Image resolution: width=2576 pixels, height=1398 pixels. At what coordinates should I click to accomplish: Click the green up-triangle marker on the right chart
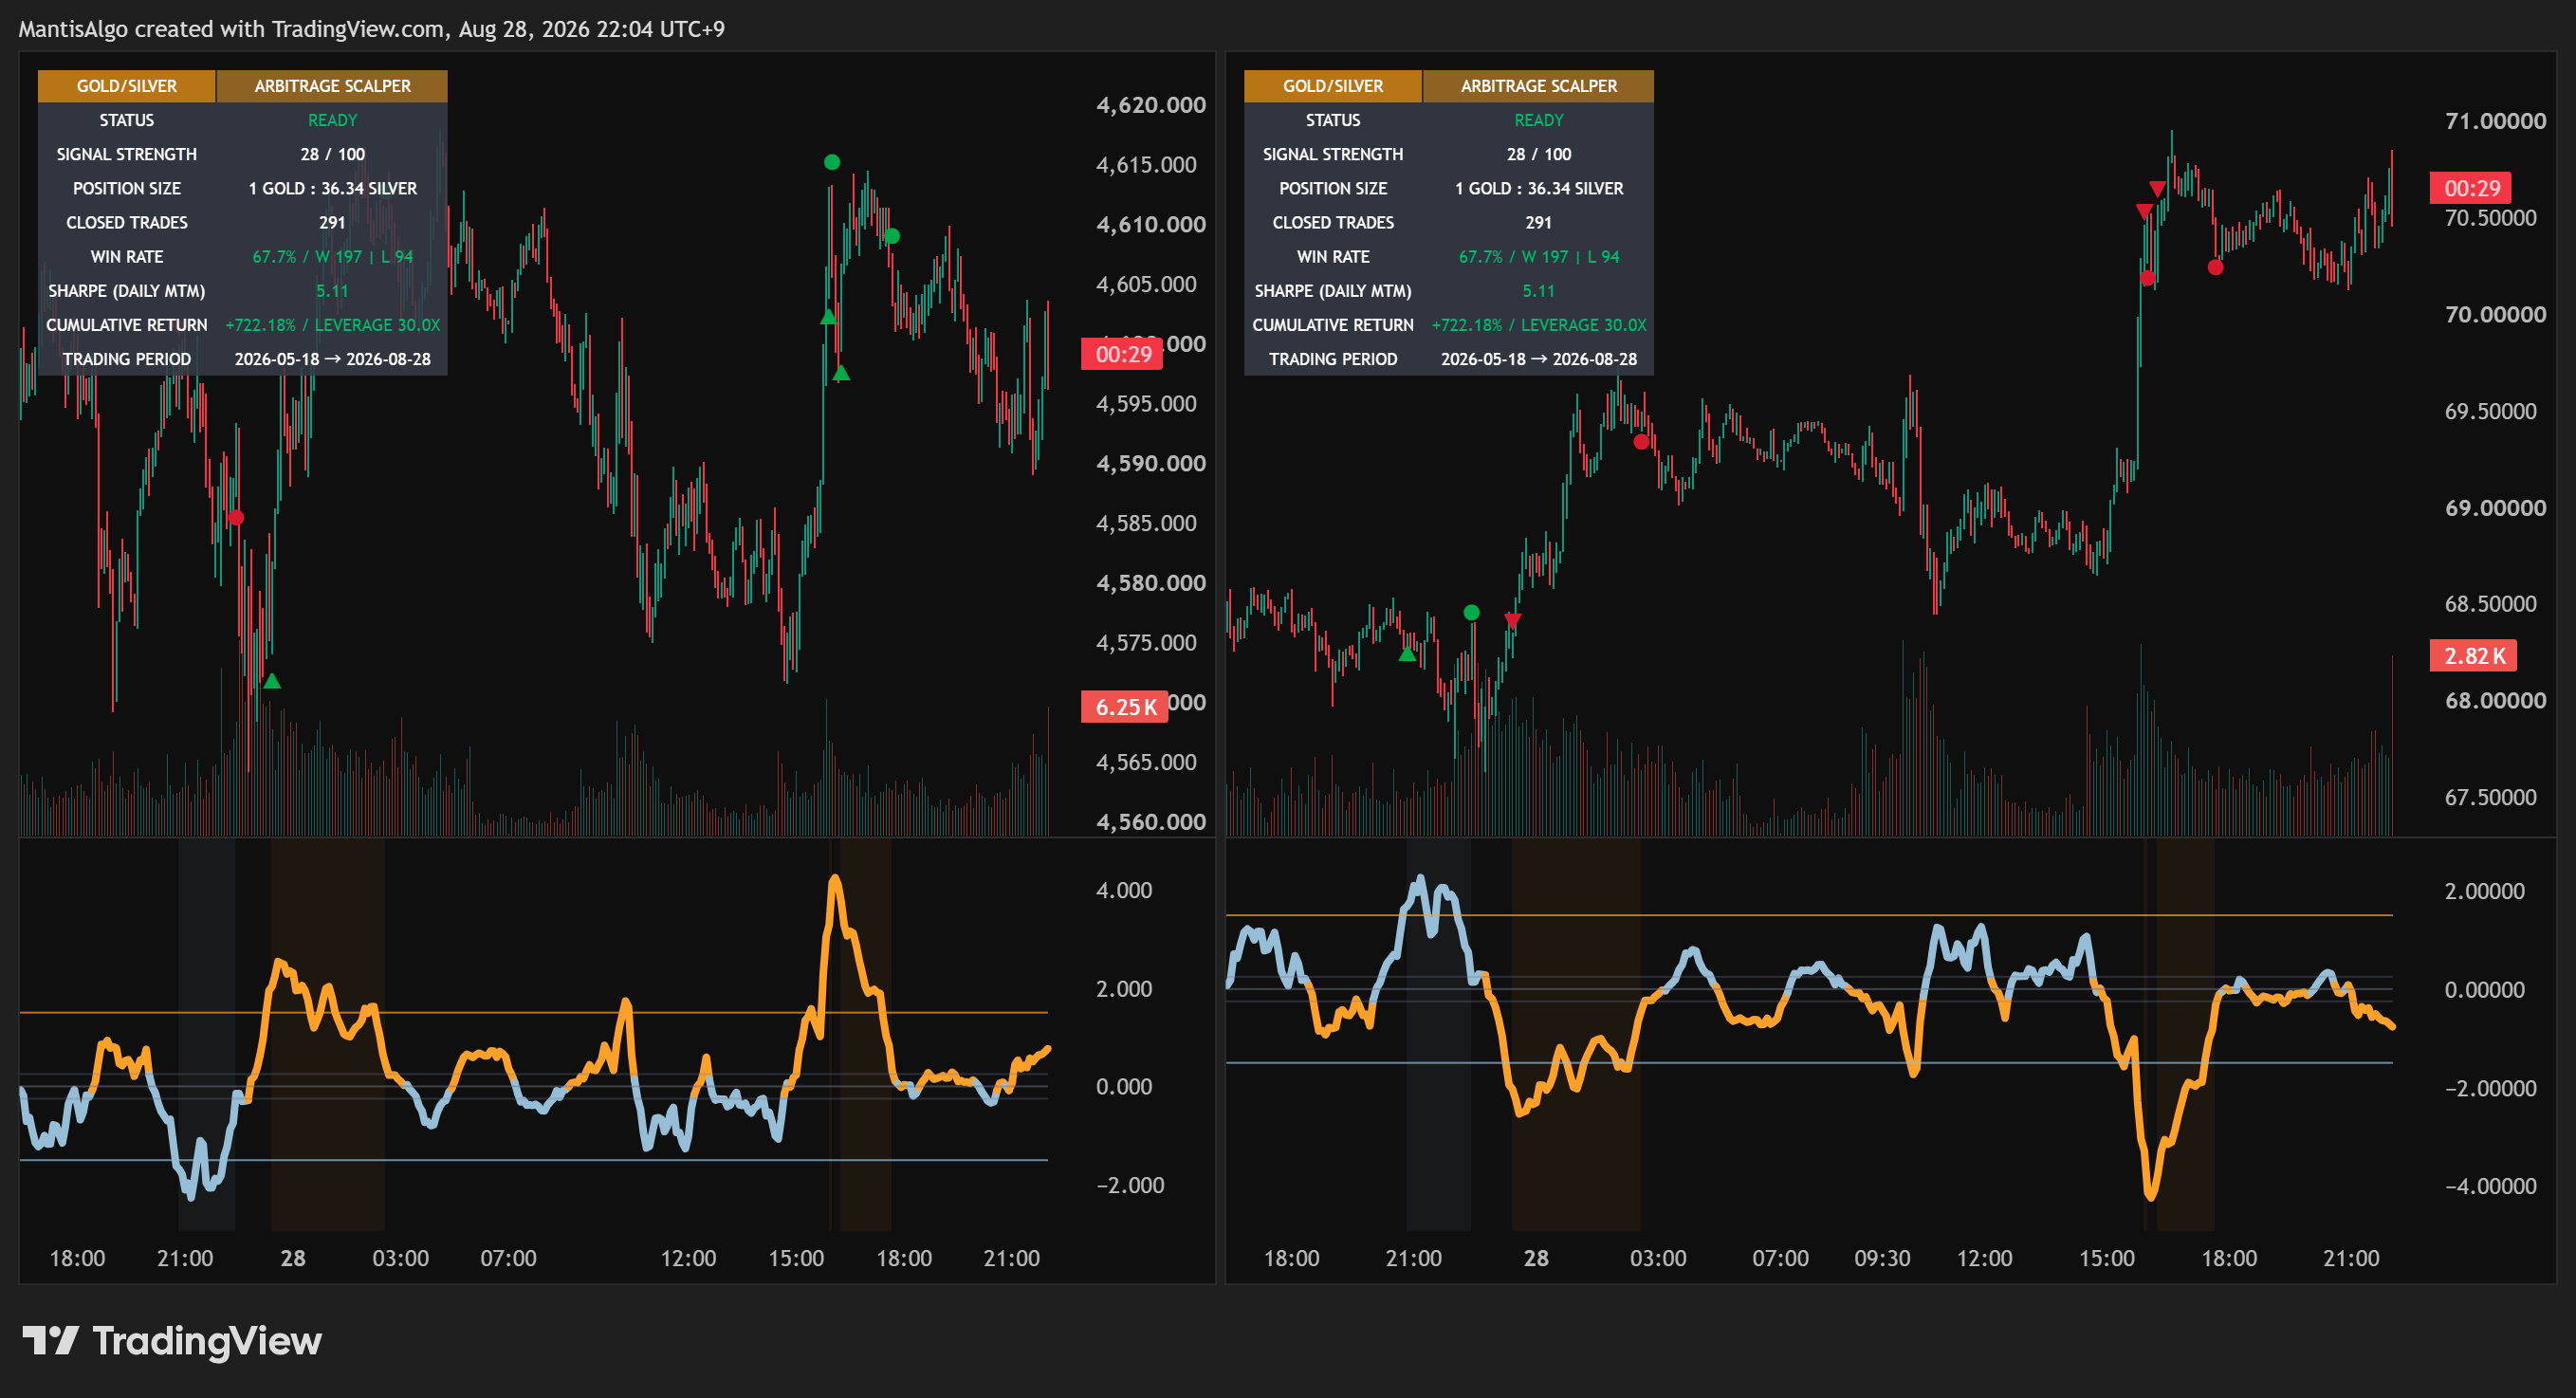click(x=1407, y=654)
